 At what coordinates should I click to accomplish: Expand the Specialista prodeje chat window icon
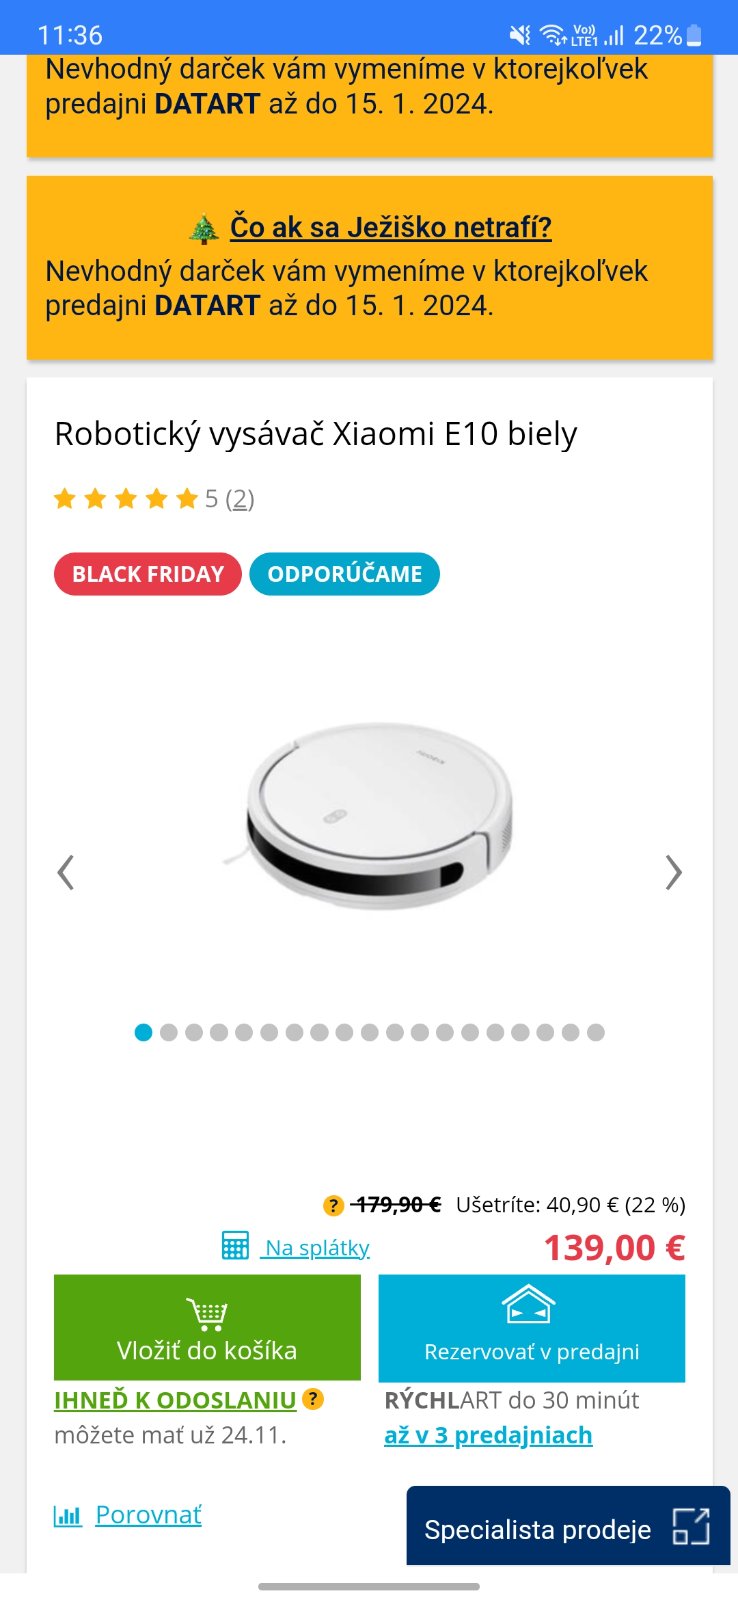tap(690, 1527)
